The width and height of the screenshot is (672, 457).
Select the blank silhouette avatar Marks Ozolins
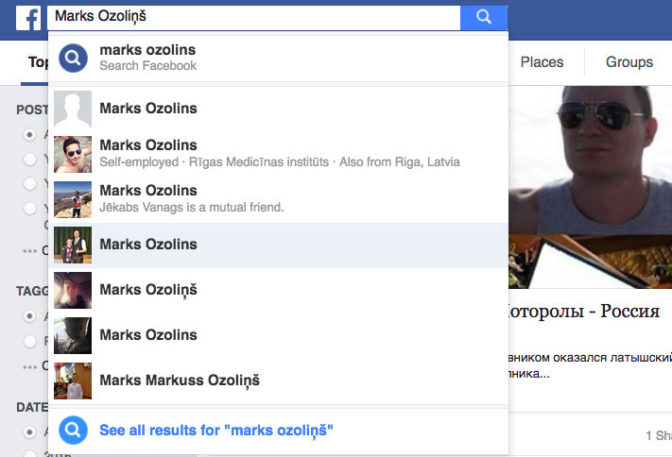[x=279, y=108]
